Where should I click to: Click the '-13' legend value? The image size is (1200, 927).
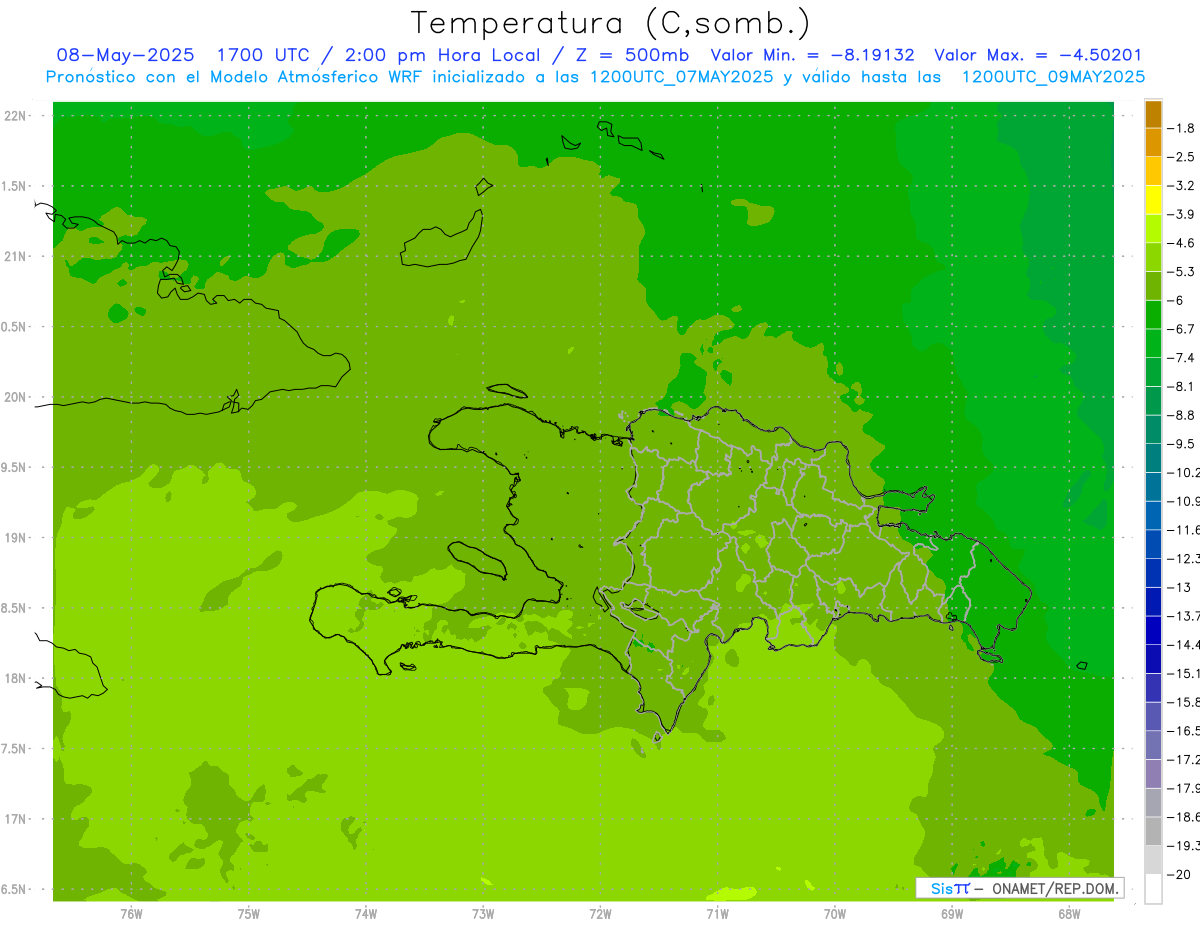coord(1179,587)
